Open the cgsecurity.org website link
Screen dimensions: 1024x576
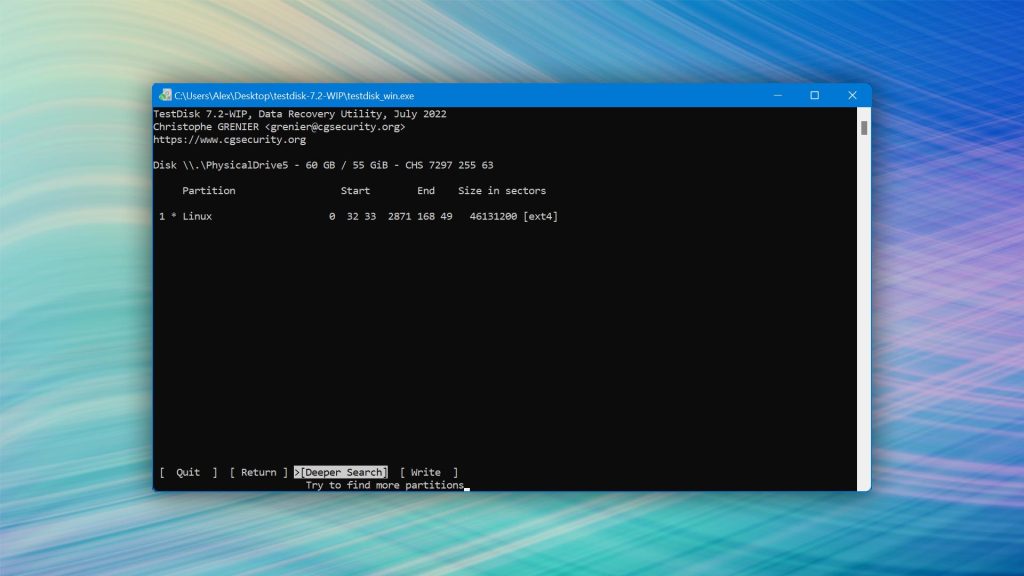pos(231,139)
